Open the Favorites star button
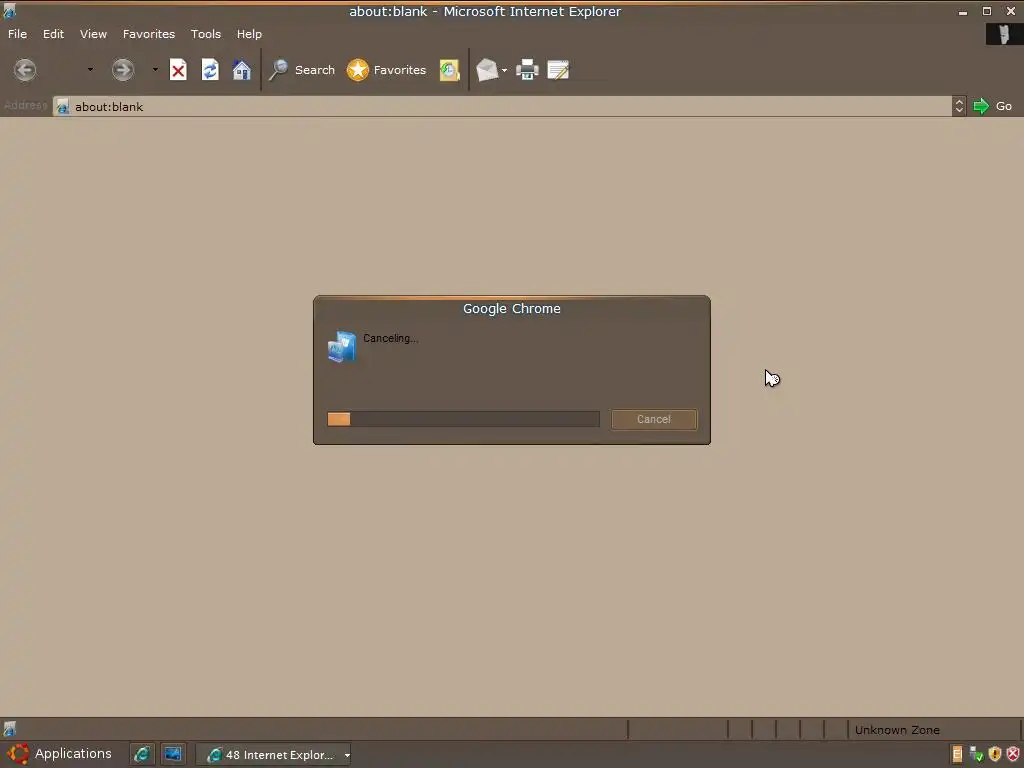1024x768 pixels. (386, 70)
